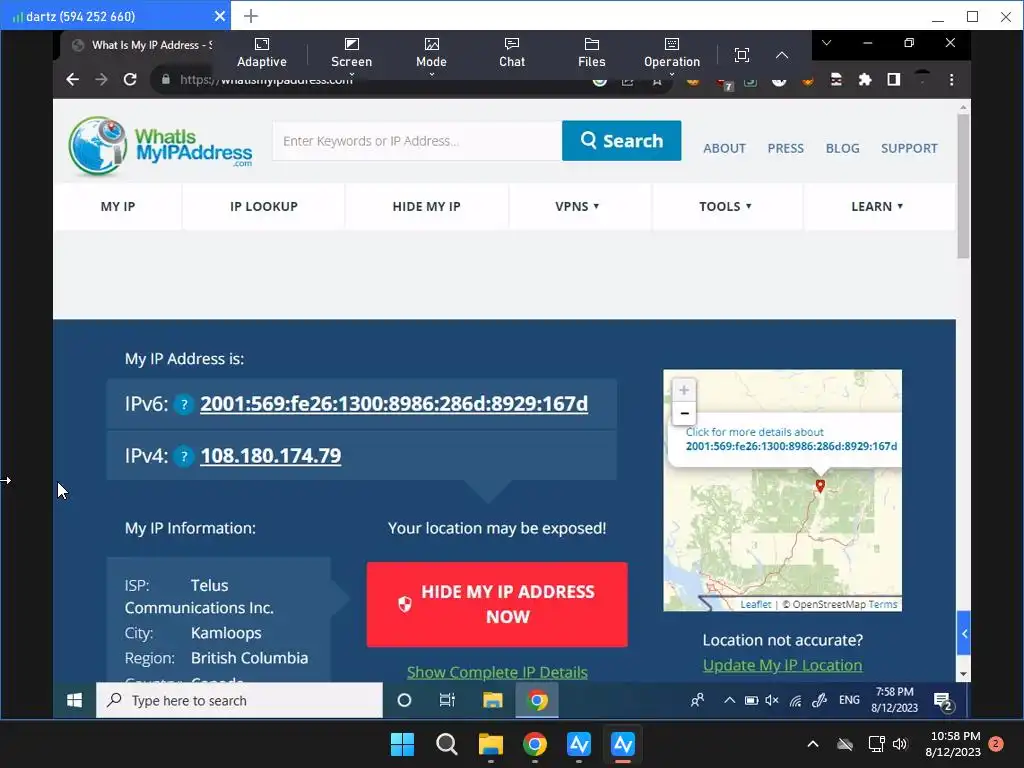The width and height of the screenshot is (1024, 768).
Task: Open Show Complete IP Details link
Action: click(497, 672)
